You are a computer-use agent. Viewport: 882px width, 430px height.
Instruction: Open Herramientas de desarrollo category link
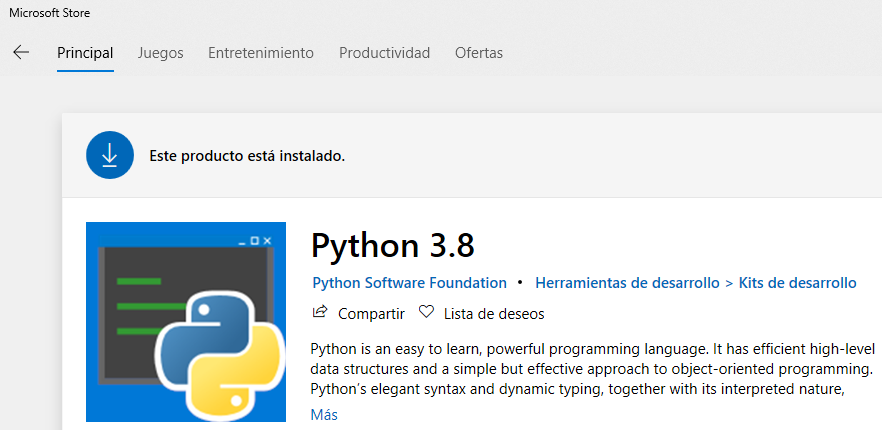[627, 283]
